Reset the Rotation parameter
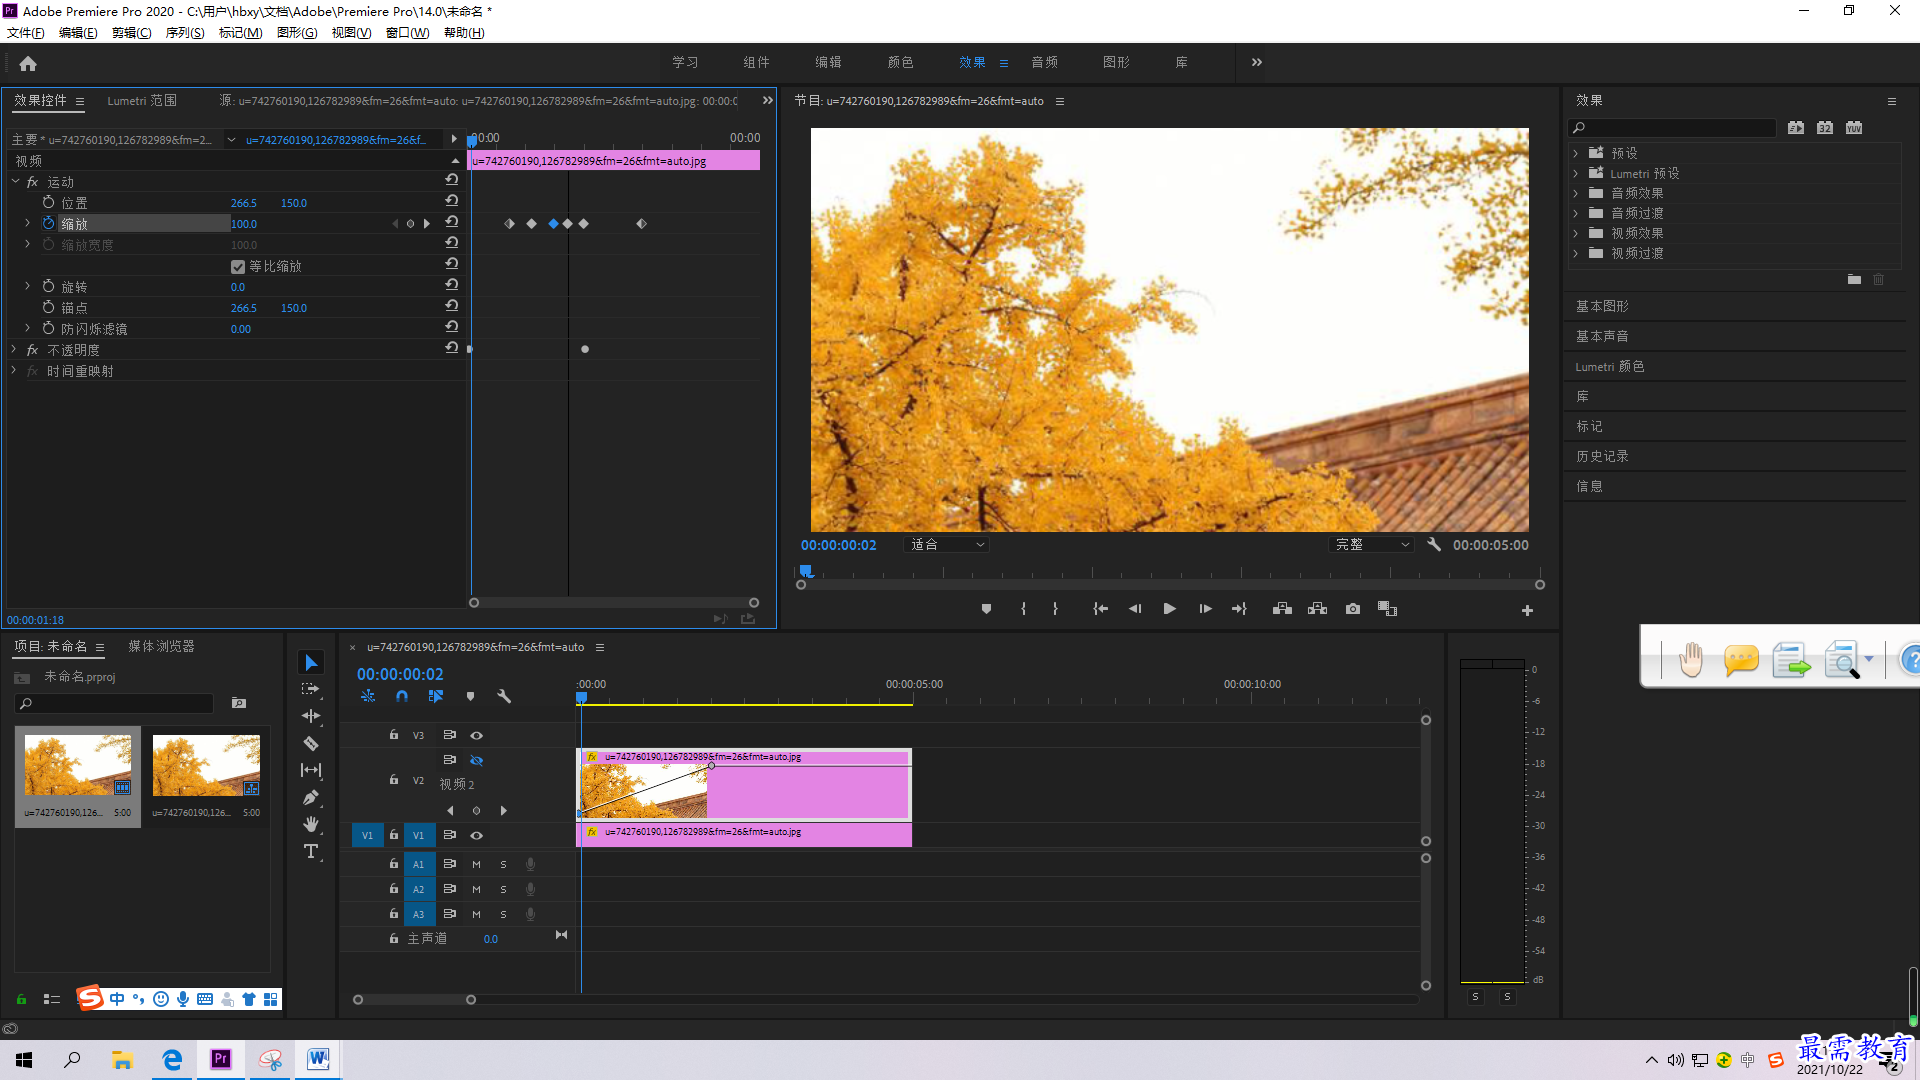The height and width of the screenshot is (1080, 1920). (x=452, y=286)
